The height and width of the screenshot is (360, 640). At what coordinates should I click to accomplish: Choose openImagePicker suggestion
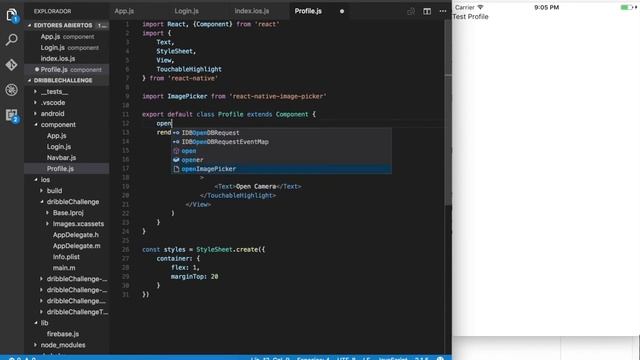click(281, 169)
